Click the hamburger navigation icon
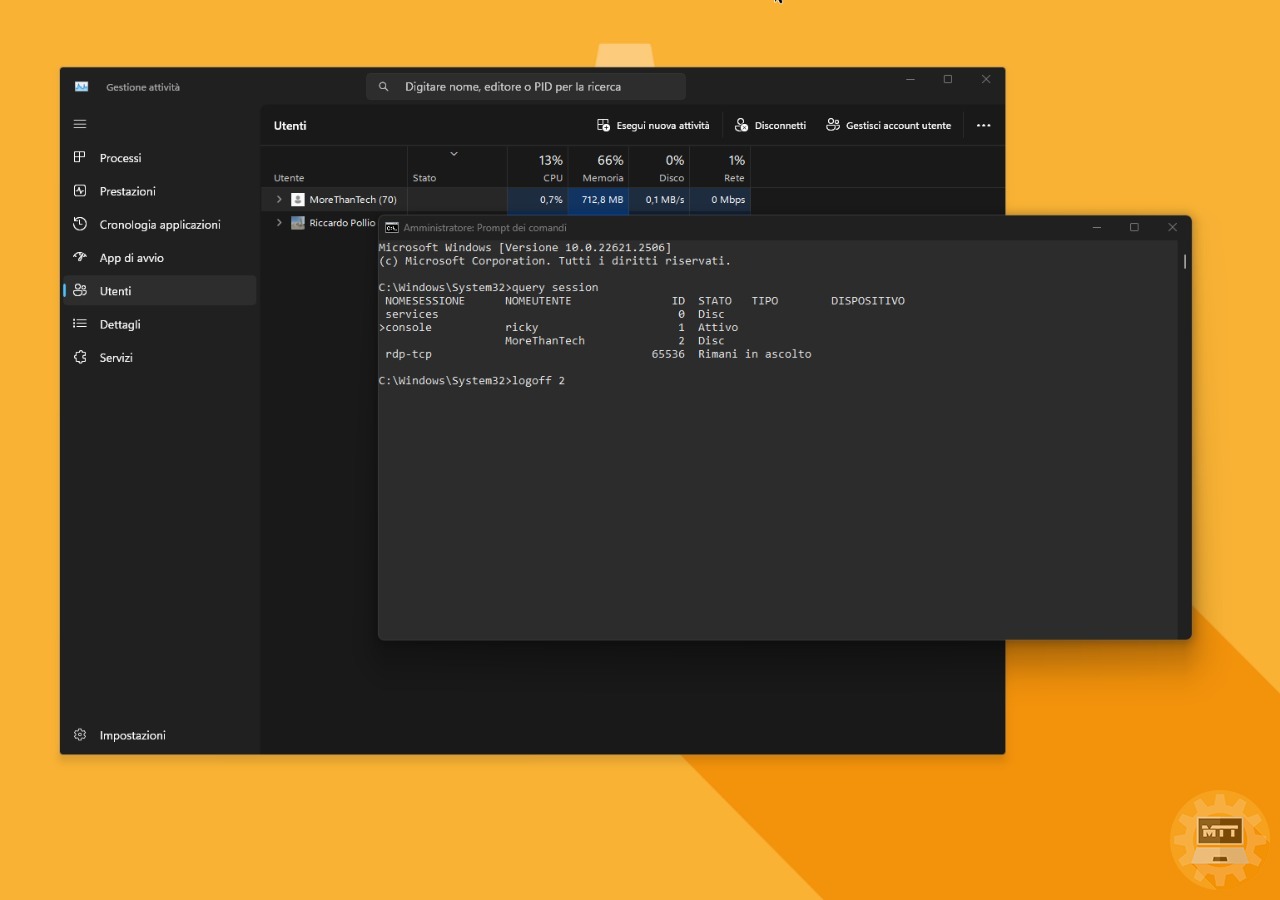This screenshot has height=900, width=1280. click(80, 124)
